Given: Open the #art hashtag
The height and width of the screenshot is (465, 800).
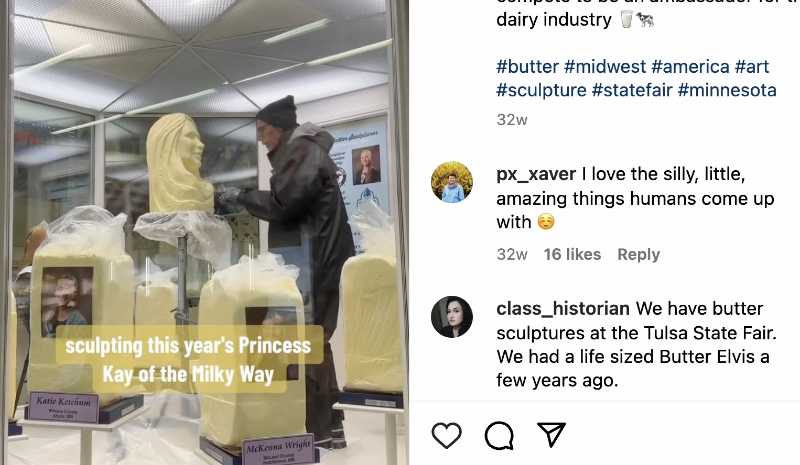Looking at the screenshot, I should [752, 66].
